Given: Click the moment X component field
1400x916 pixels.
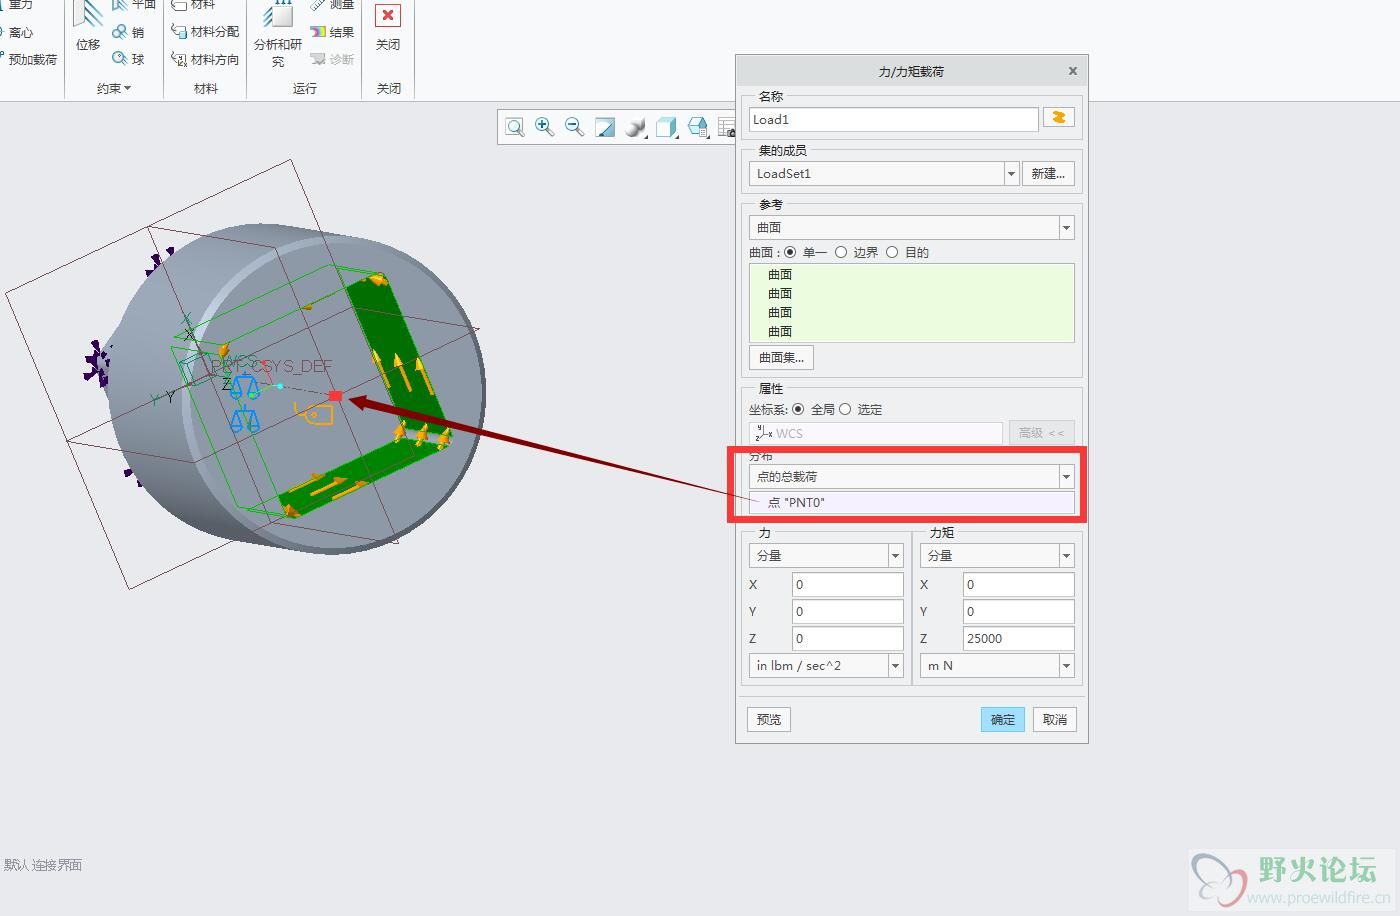Looking at the screenshot, I should (x=1019, y=584).
